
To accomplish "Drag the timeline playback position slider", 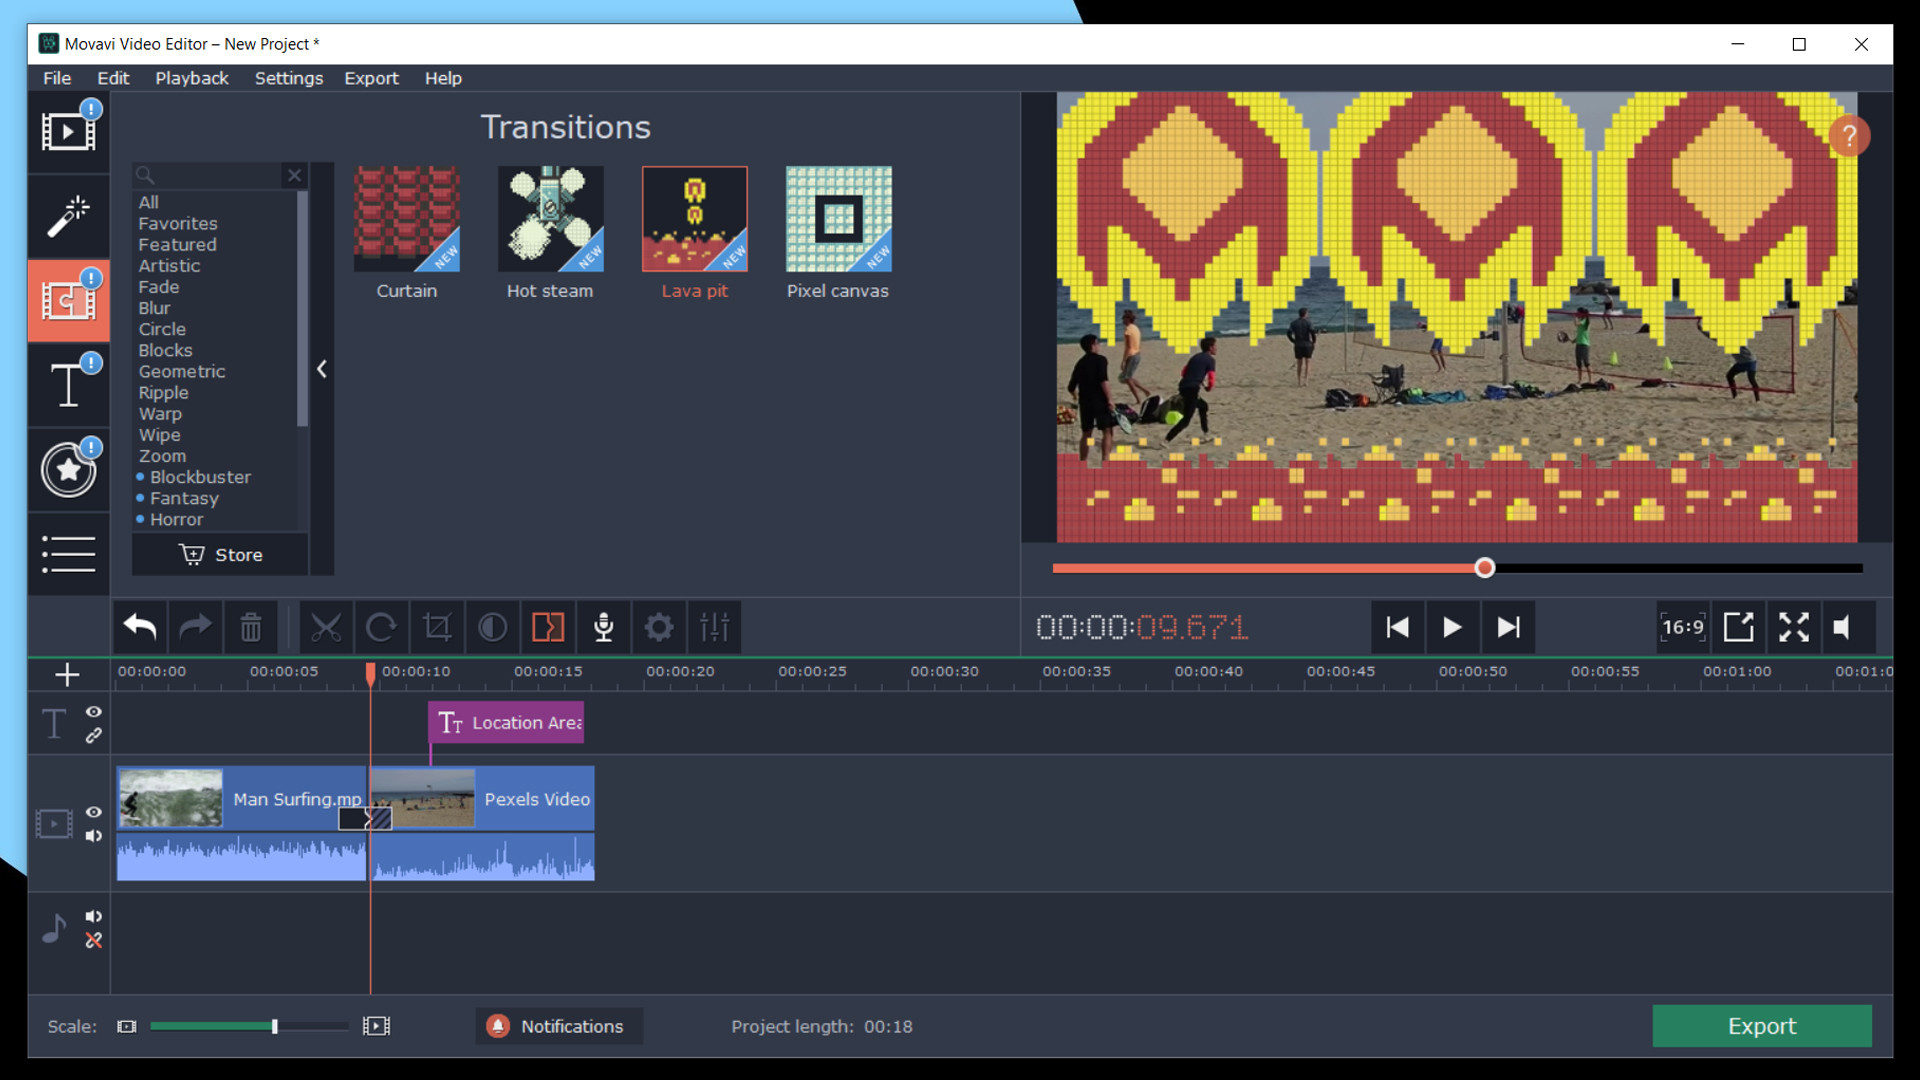I will (x=1485, y=568).
